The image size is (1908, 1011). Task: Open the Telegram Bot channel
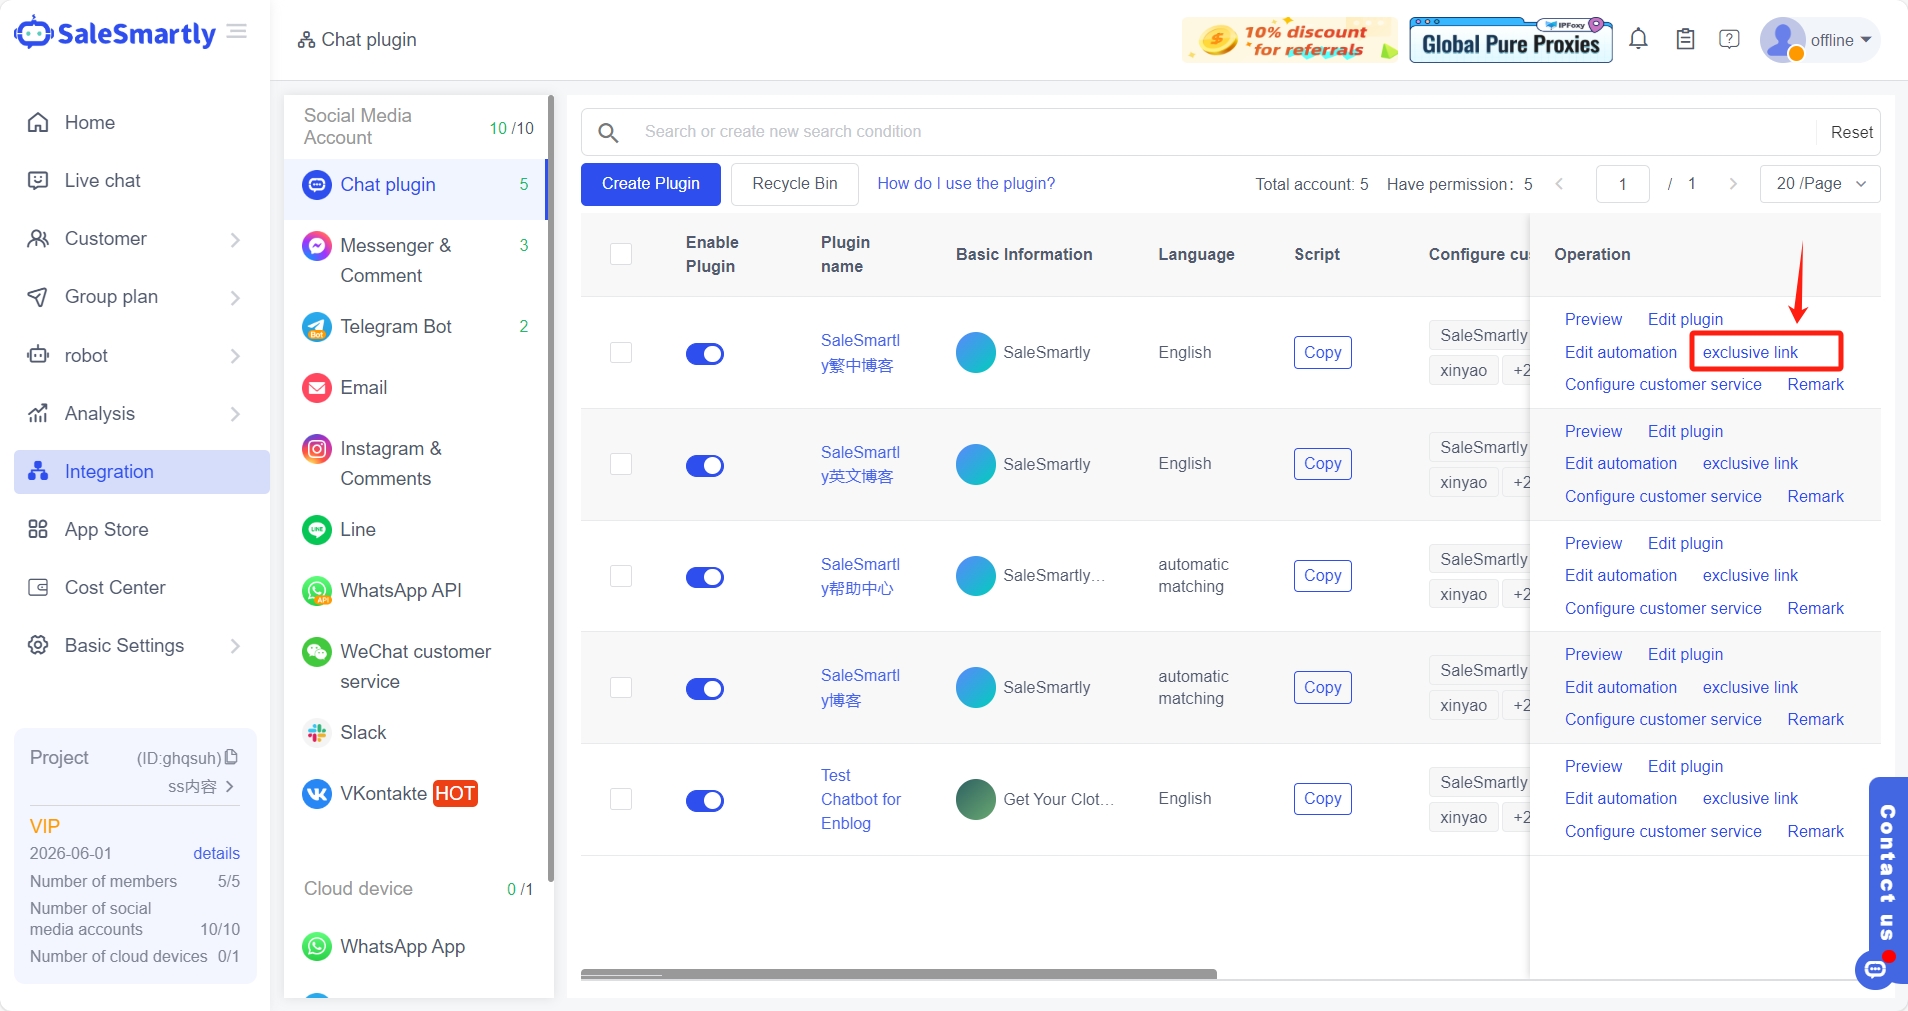[395, 327]
